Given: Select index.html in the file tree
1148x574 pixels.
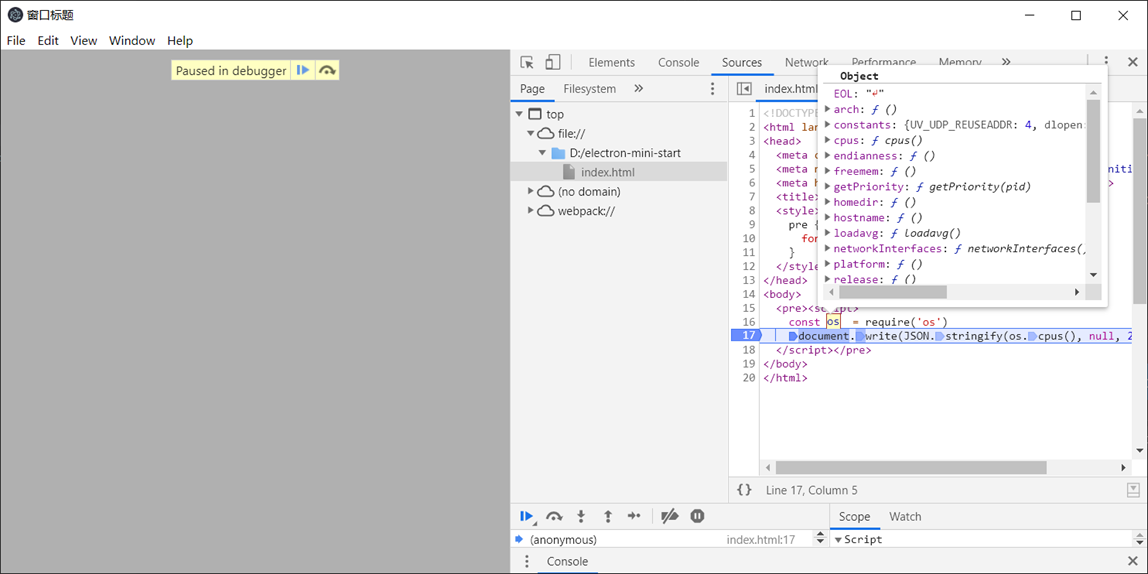Looking at the screenshot, I should point(608,172).
